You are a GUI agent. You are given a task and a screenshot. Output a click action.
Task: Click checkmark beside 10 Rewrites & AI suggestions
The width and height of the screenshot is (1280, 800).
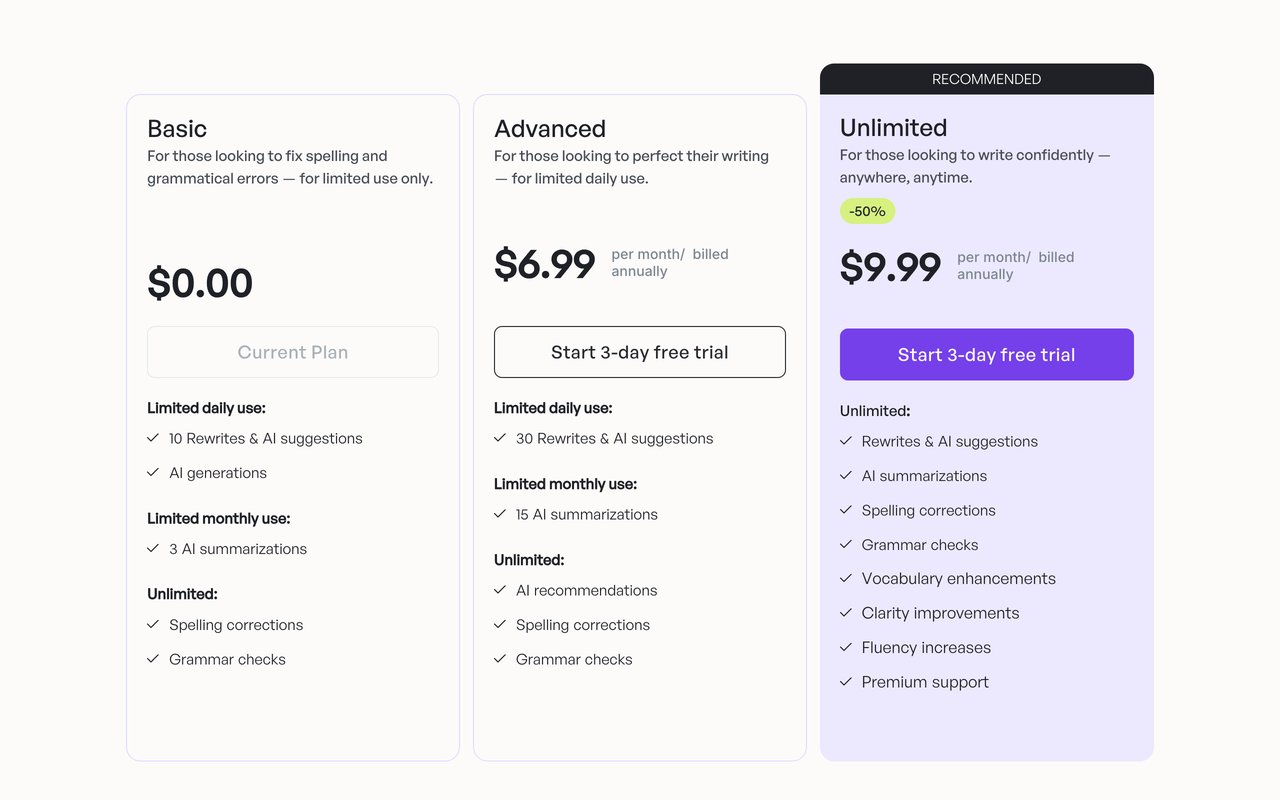153,438
